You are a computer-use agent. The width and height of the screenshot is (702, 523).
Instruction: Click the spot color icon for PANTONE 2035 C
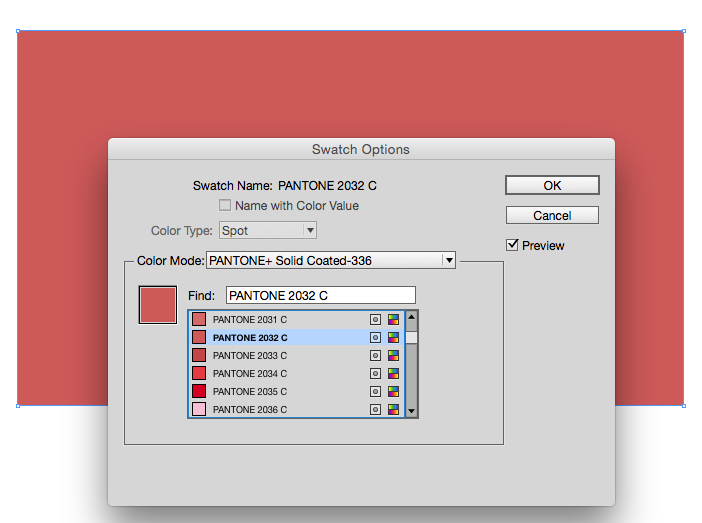375,391
